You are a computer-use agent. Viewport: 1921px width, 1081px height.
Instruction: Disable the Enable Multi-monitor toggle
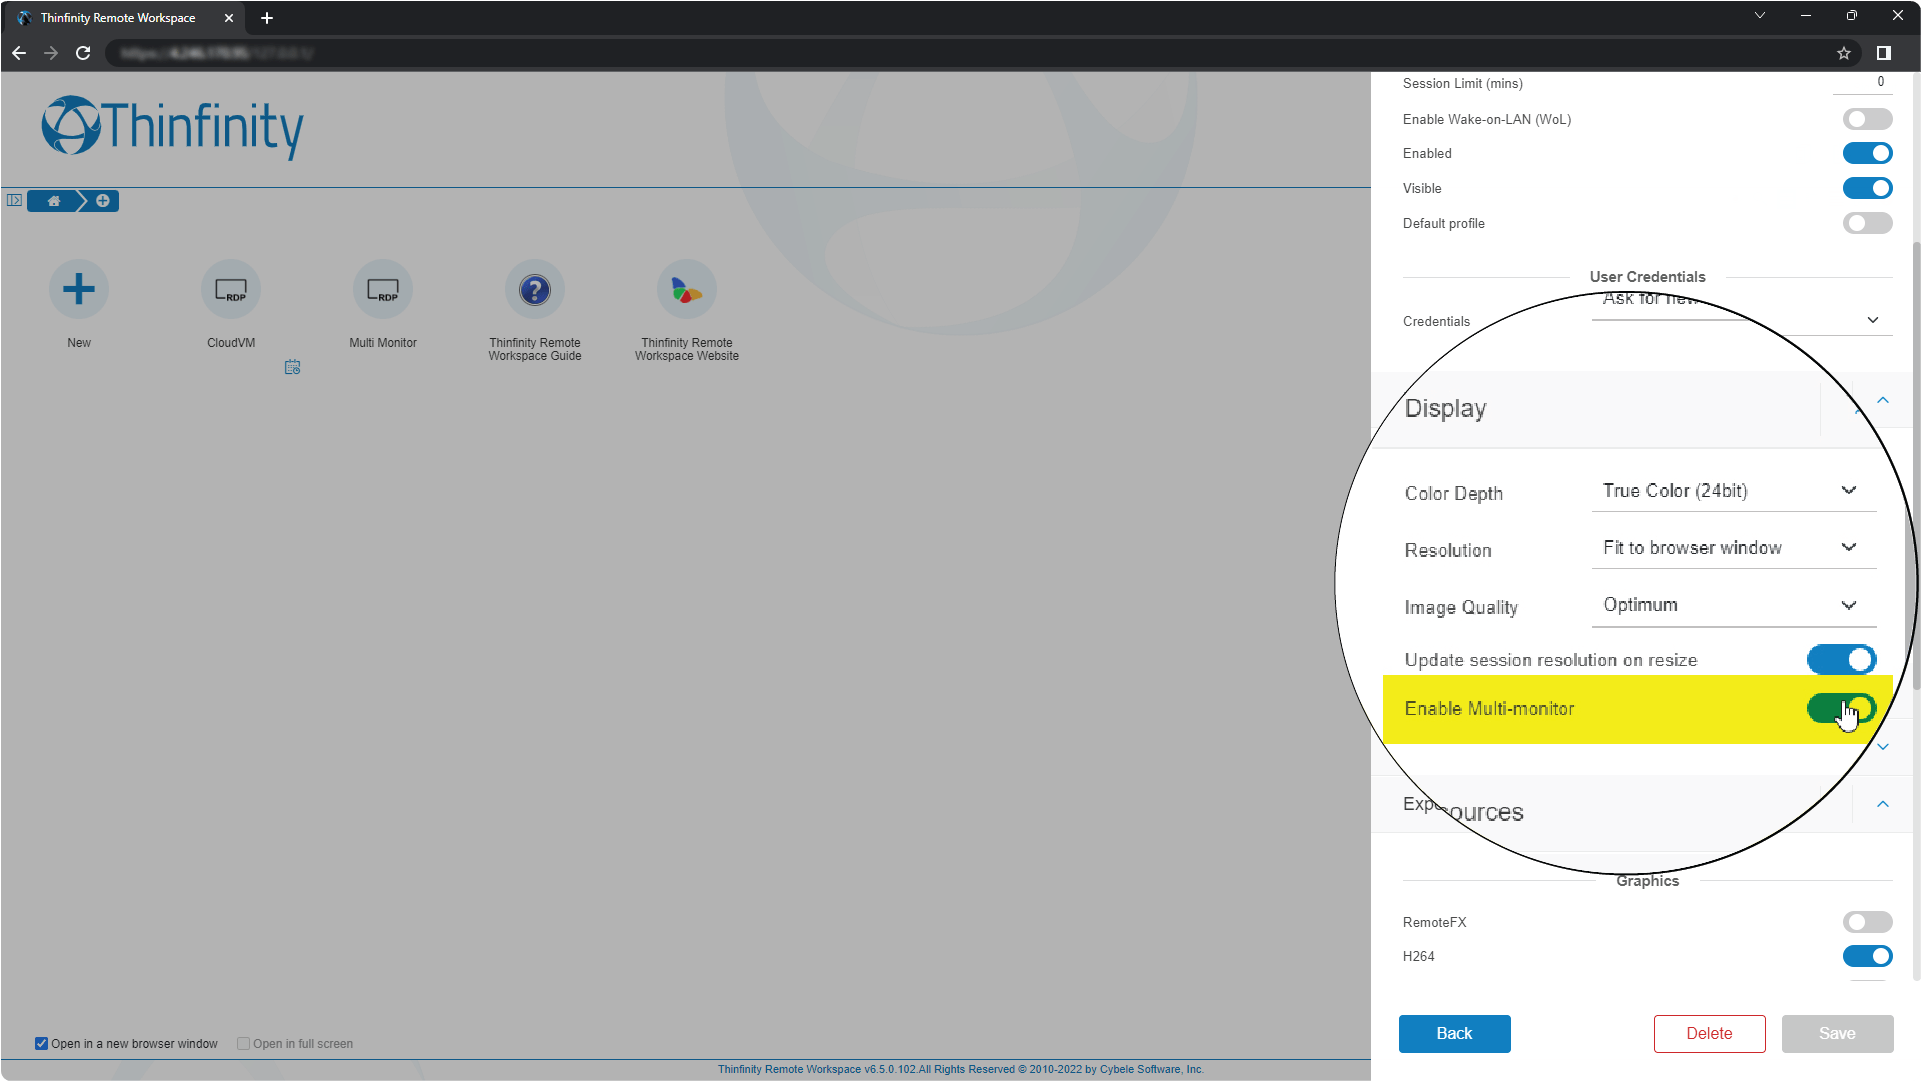pyautogui.click(x=1841, y=709)
